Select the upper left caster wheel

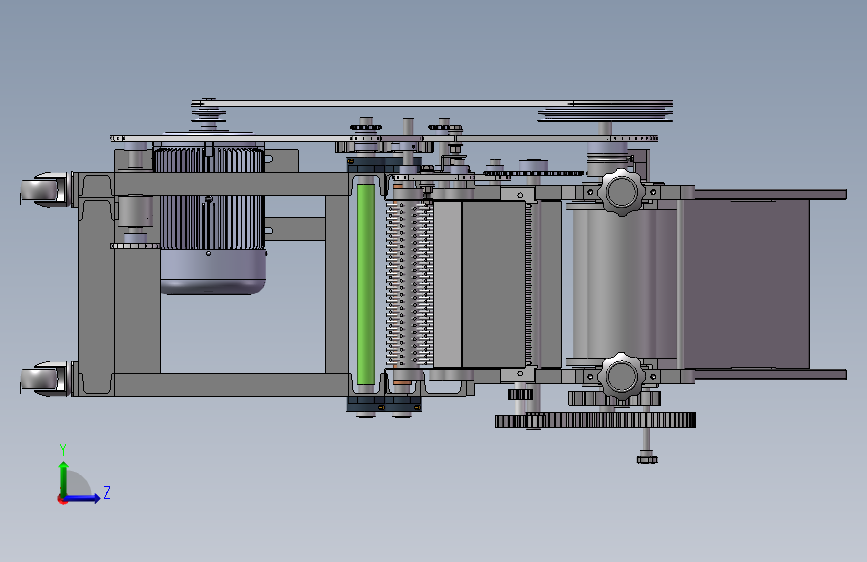coord(44,190)
